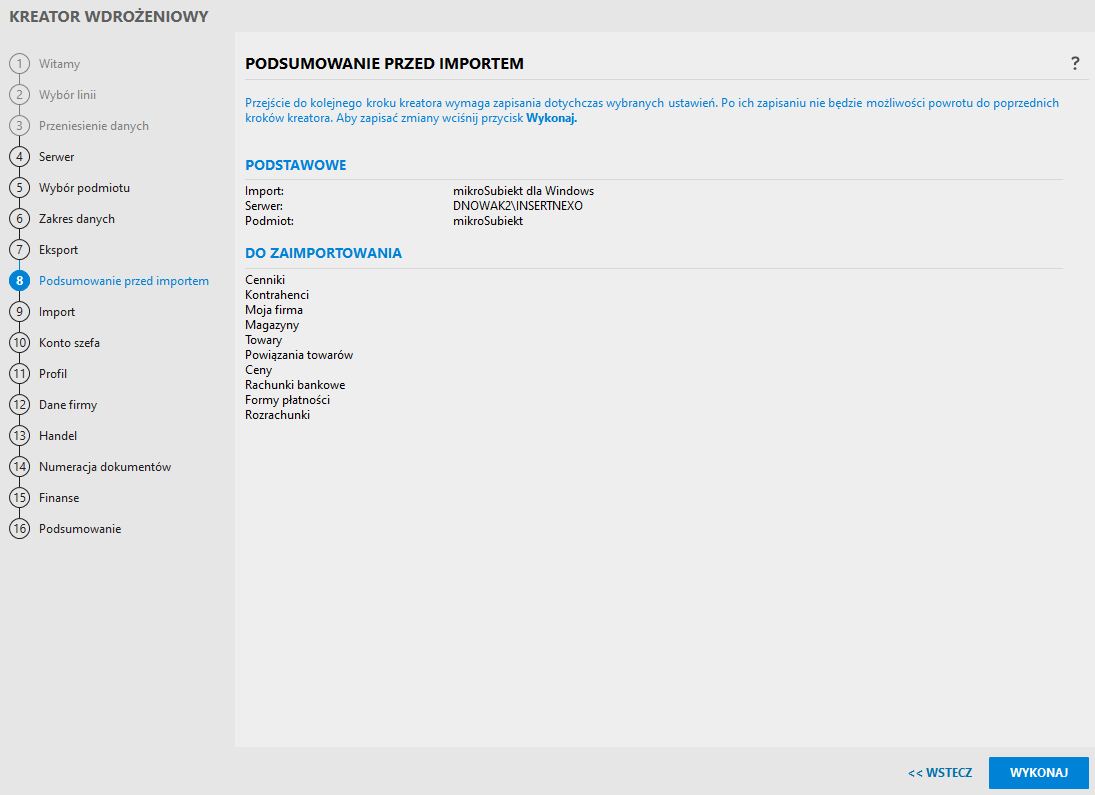Viewport: 1095px width, 795px height.
Task: Click the Cenniki list entry
Action: [x=265, y=279]
